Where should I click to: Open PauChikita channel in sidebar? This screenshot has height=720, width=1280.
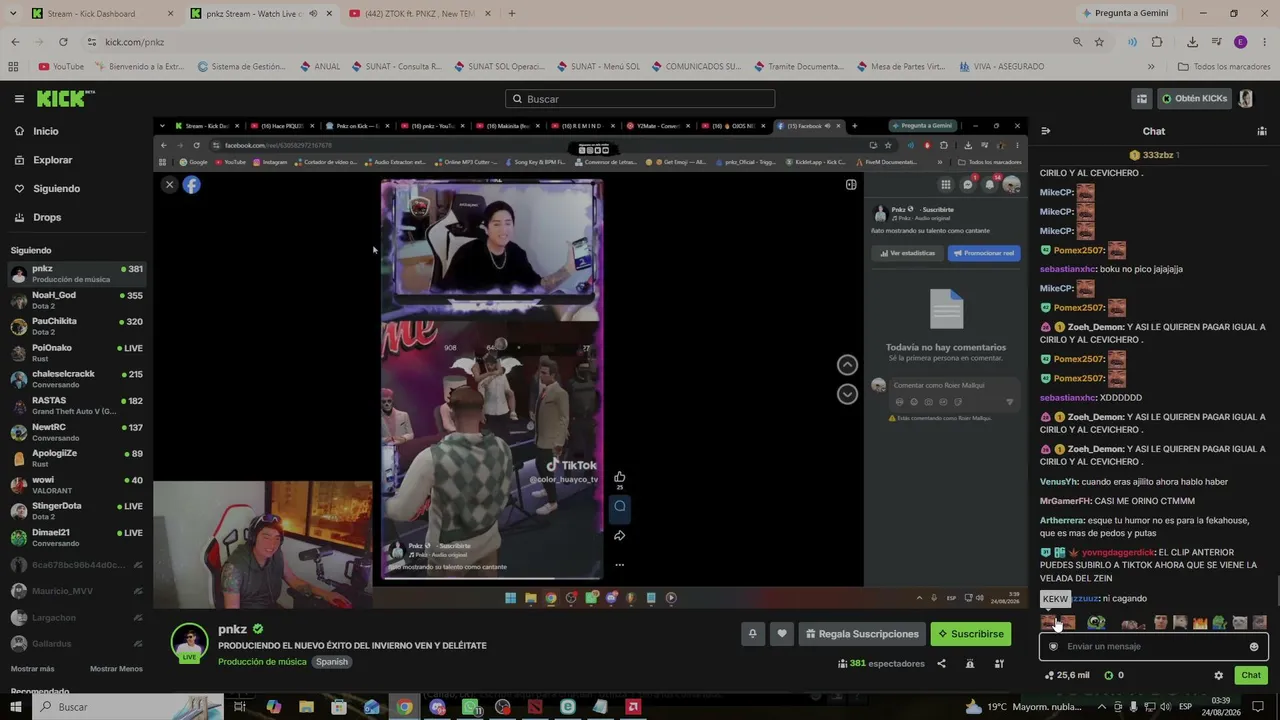click(76, 326)
